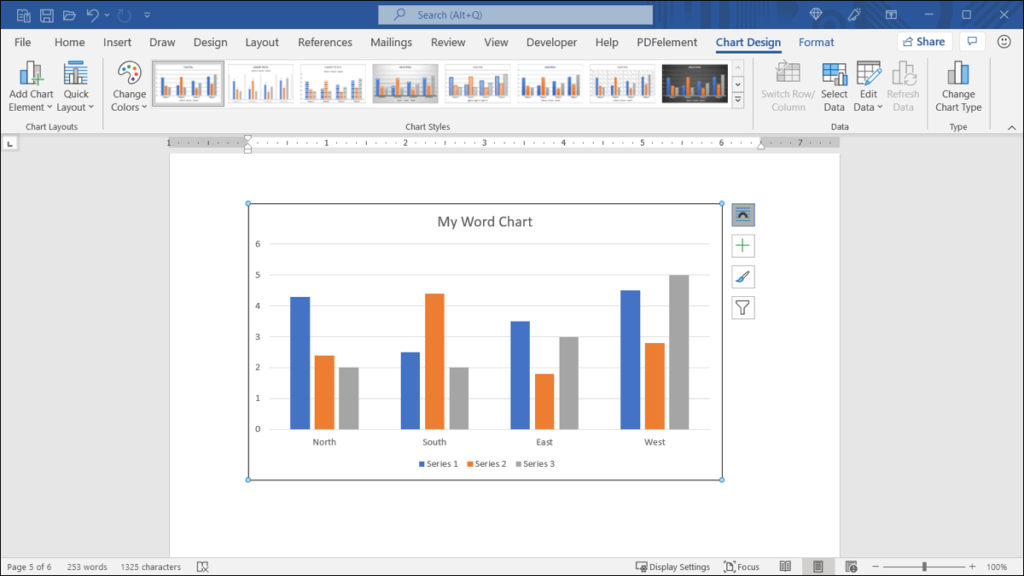This screenshot has width=1024, height=576.
Task: Toggle proofing errors check in status bar
Action: coord(201,566)
